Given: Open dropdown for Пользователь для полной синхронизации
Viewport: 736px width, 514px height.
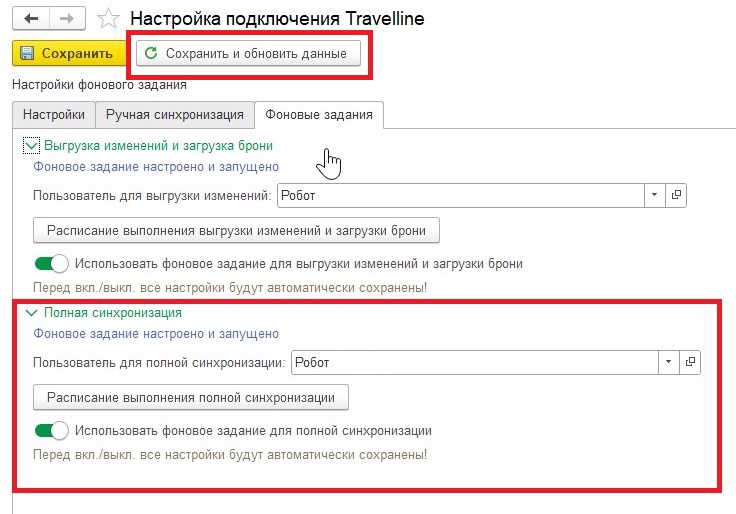Looking at the screenshot, I should (668, 362).
